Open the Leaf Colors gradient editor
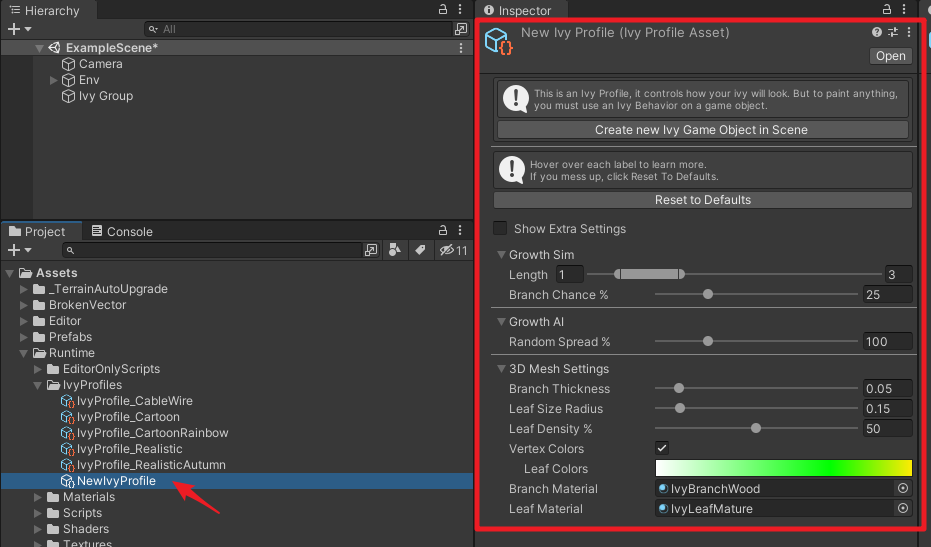The height and width of the screenshot is (547, 931). point(784,468)
